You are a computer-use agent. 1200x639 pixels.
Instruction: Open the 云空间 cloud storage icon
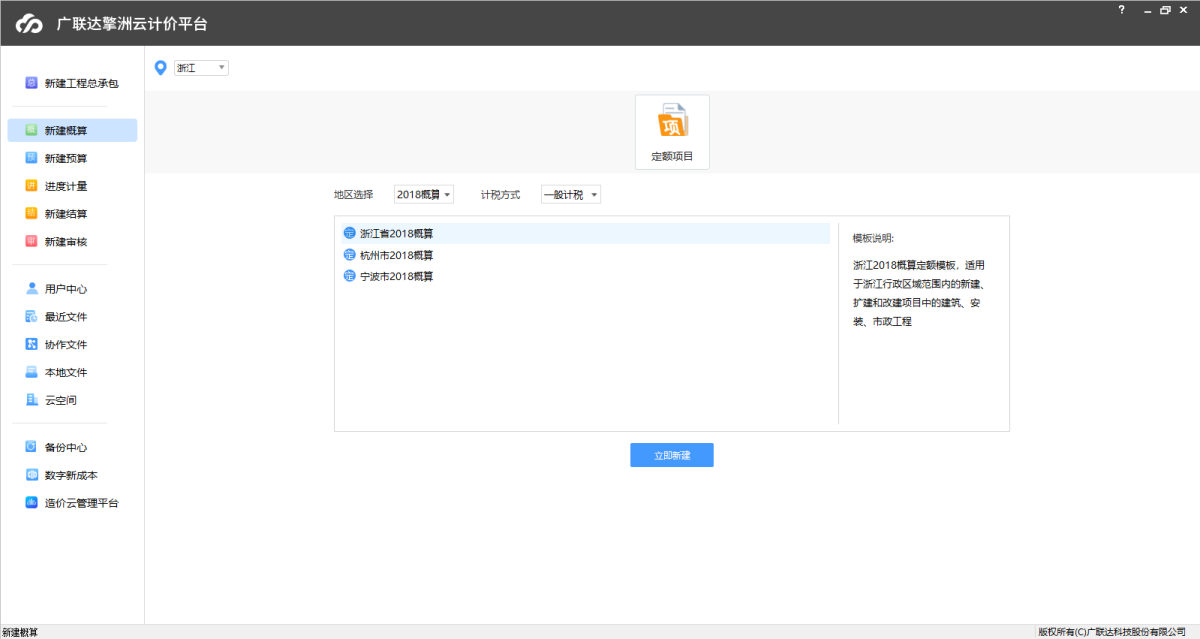(32, 400)
